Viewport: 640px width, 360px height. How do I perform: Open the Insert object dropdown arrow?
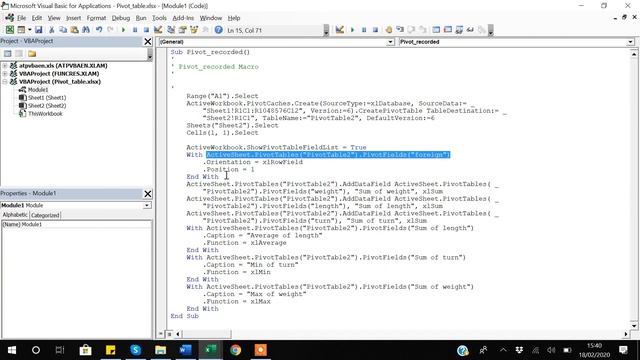29,30
